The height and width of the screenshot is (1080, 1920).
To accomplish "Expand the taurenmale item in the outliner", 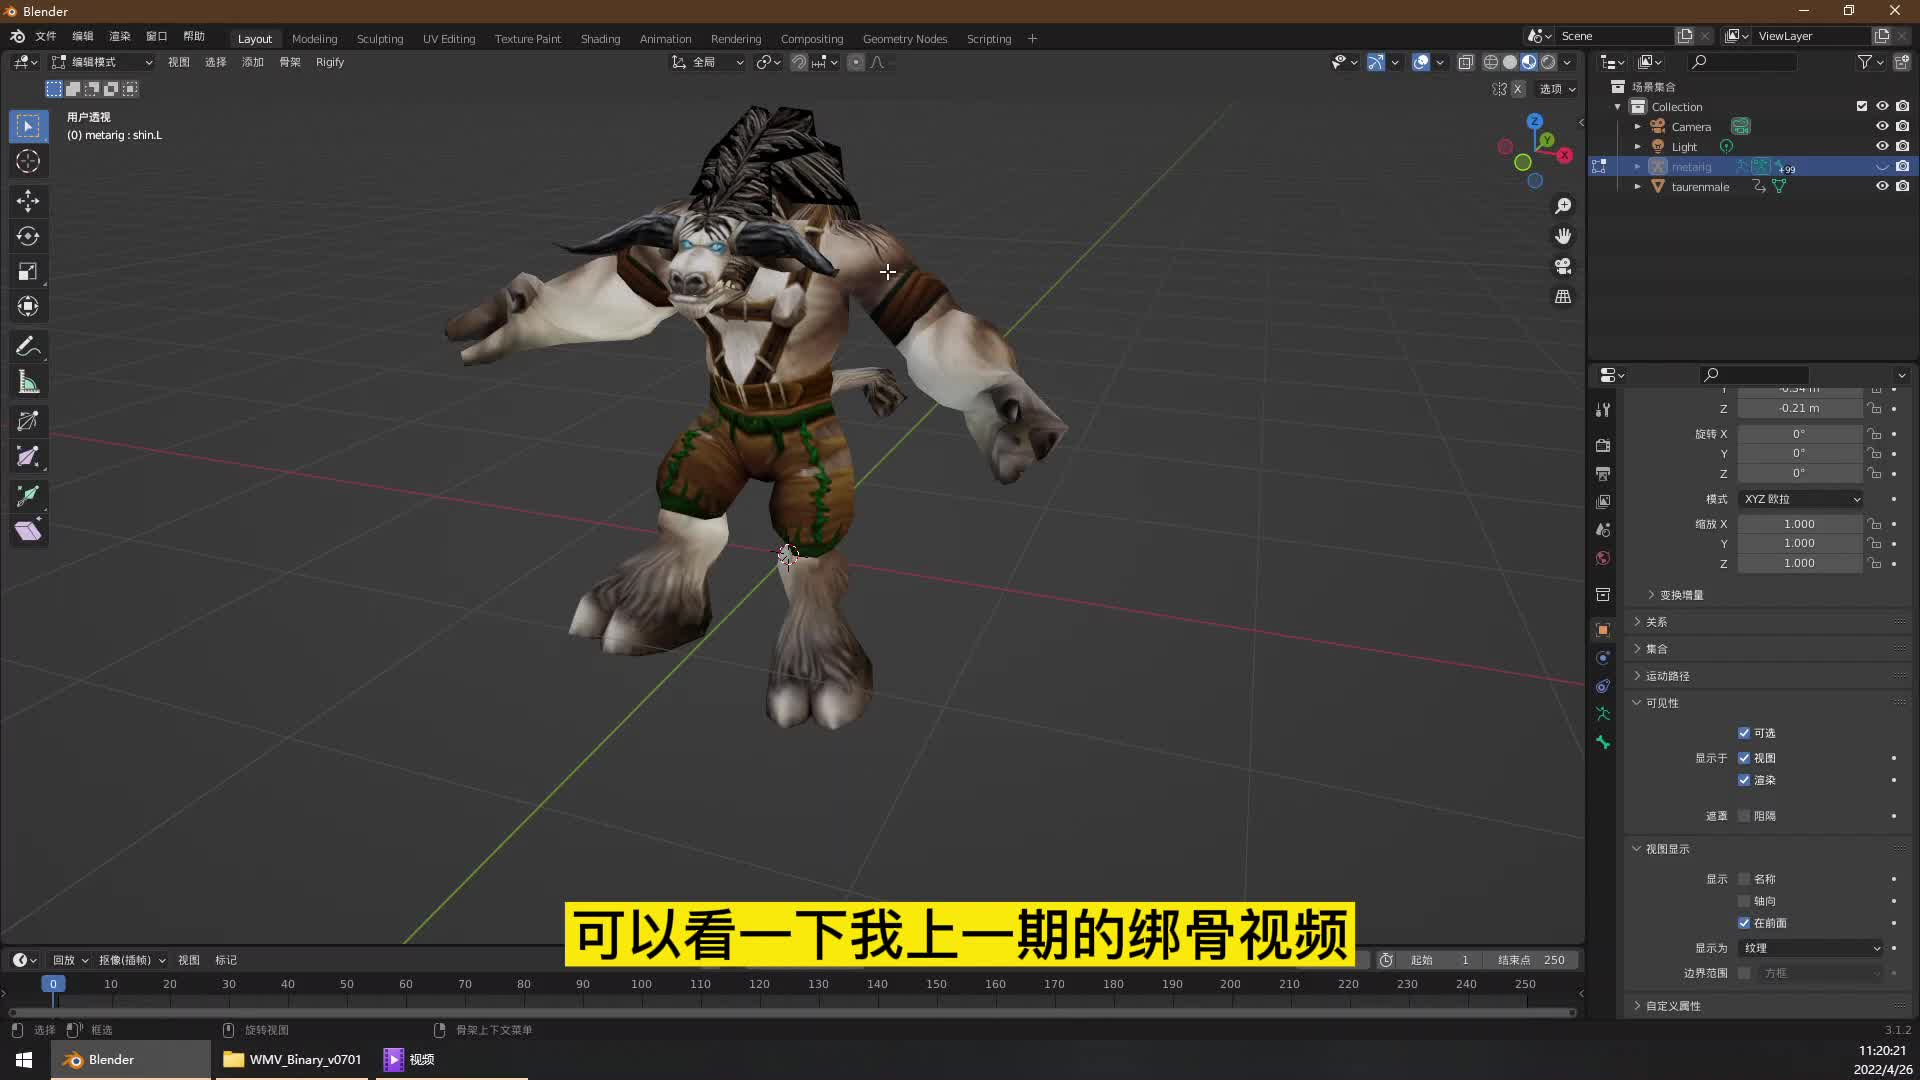I will 1637,187.
